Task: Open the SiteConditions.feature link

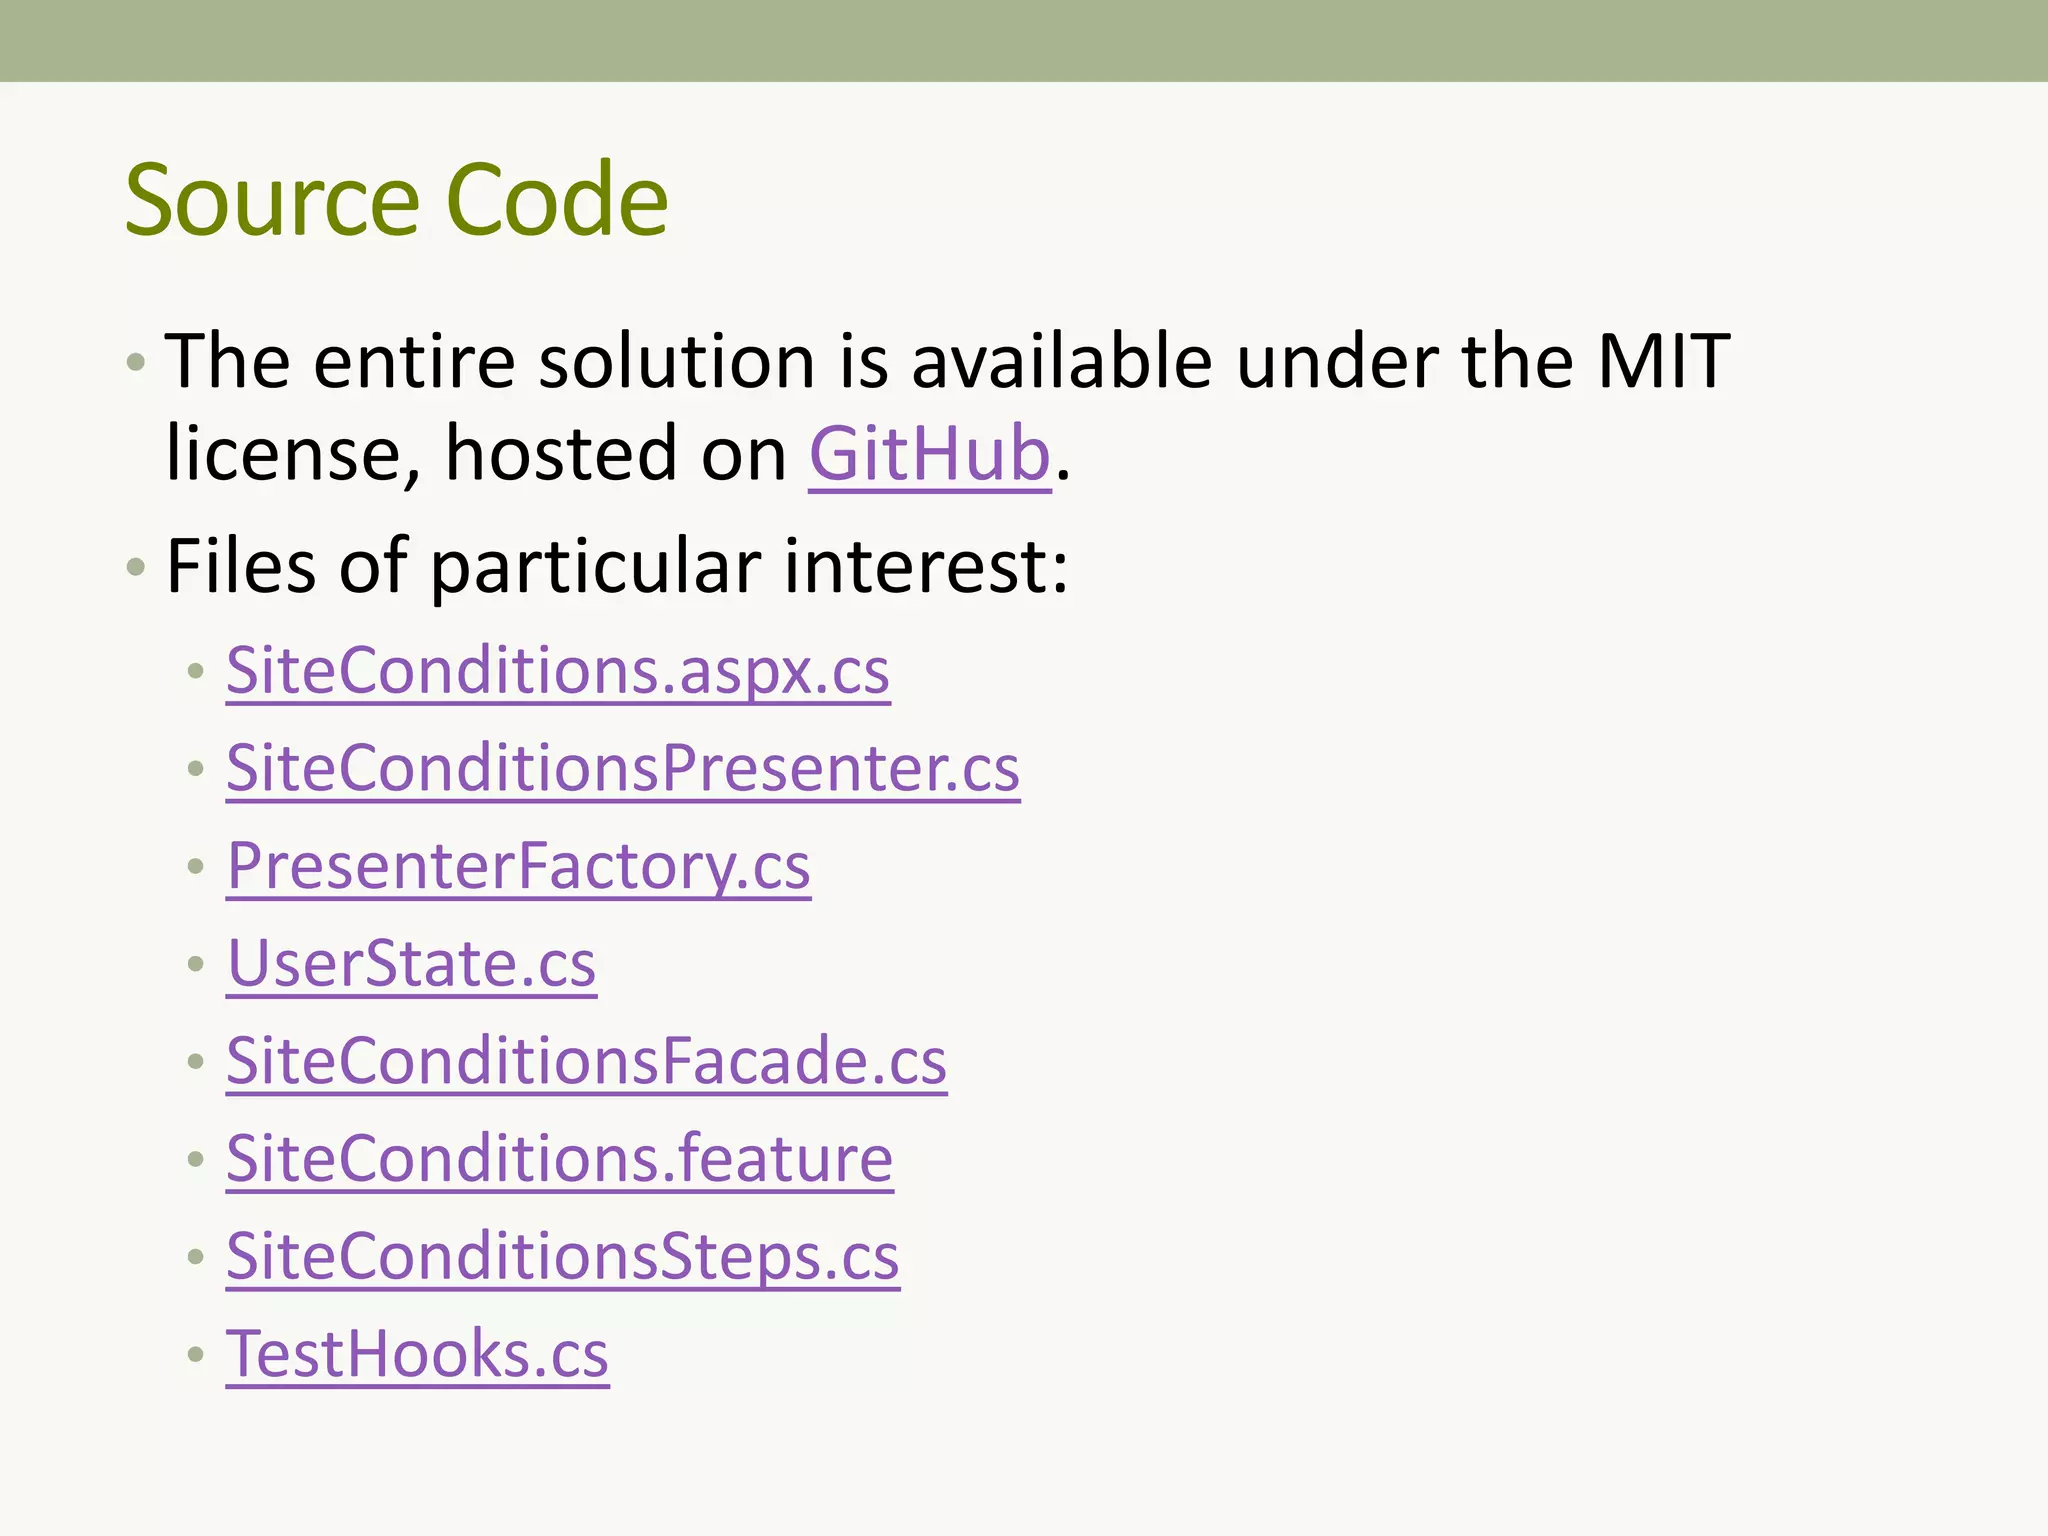Action: point(559,1159)
